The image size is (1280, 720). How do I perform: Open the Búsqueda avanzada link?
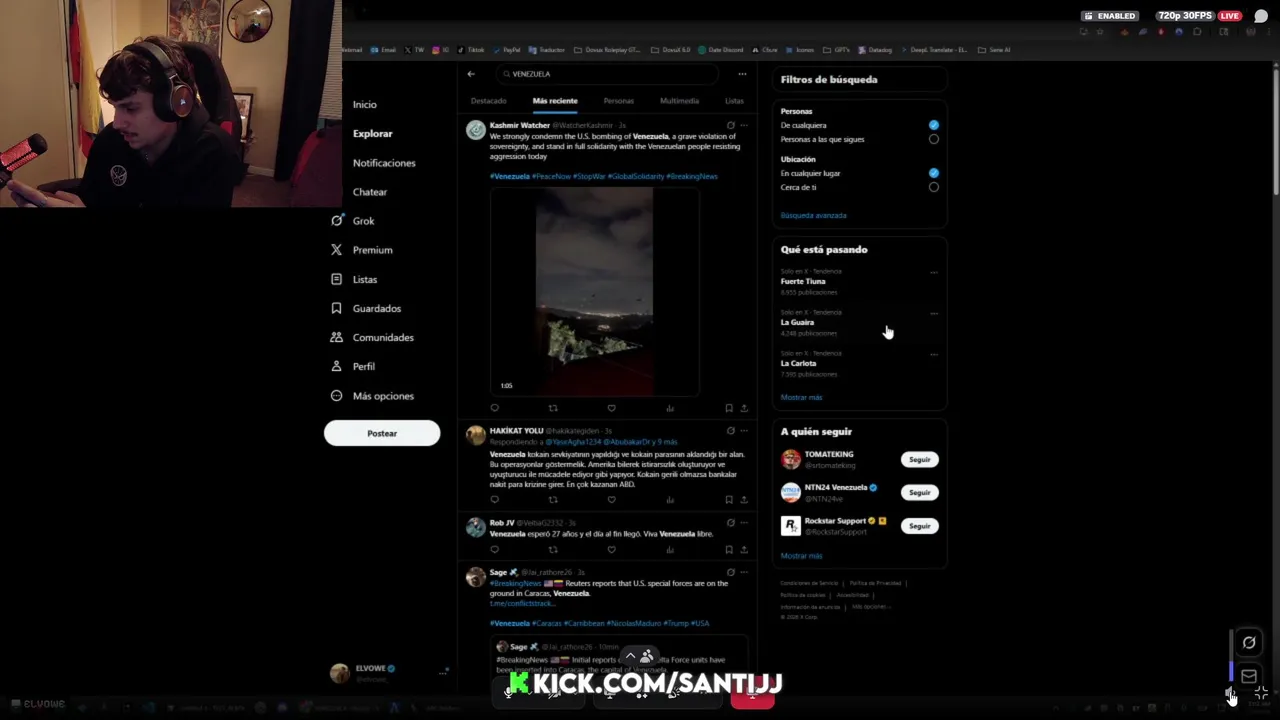click(x=813, y=215)
